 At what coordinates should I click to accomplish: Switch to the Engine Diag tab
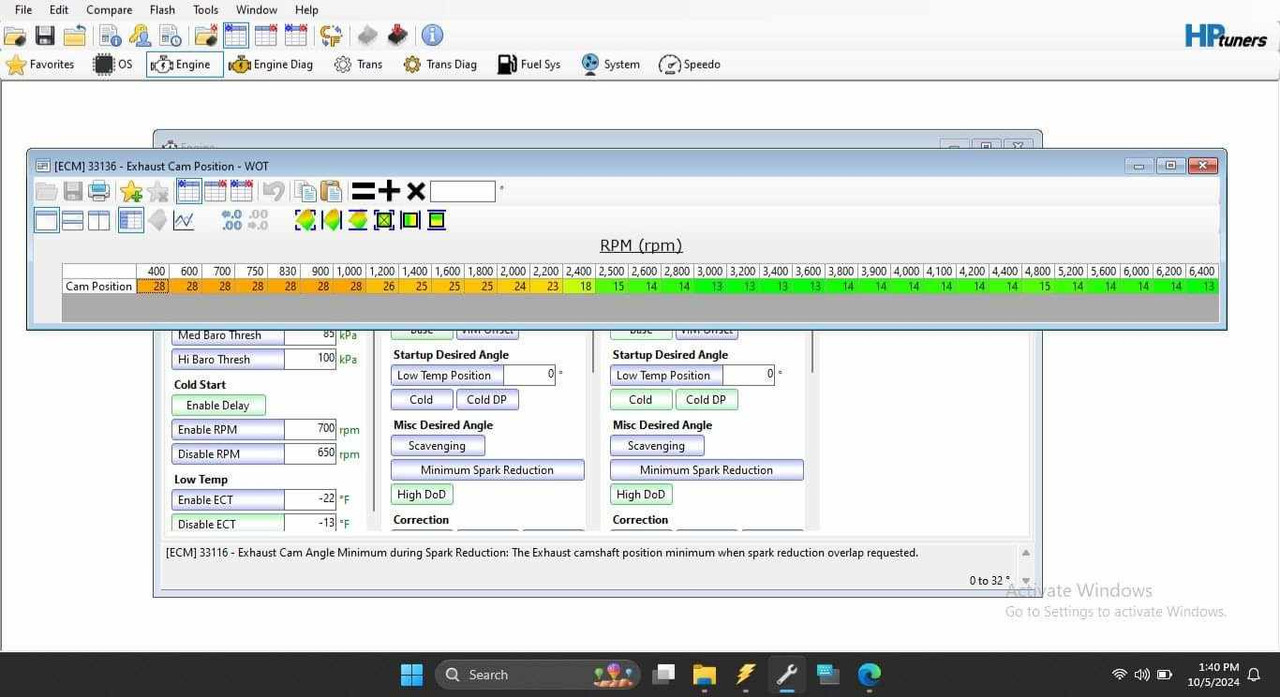pos(271,64)
